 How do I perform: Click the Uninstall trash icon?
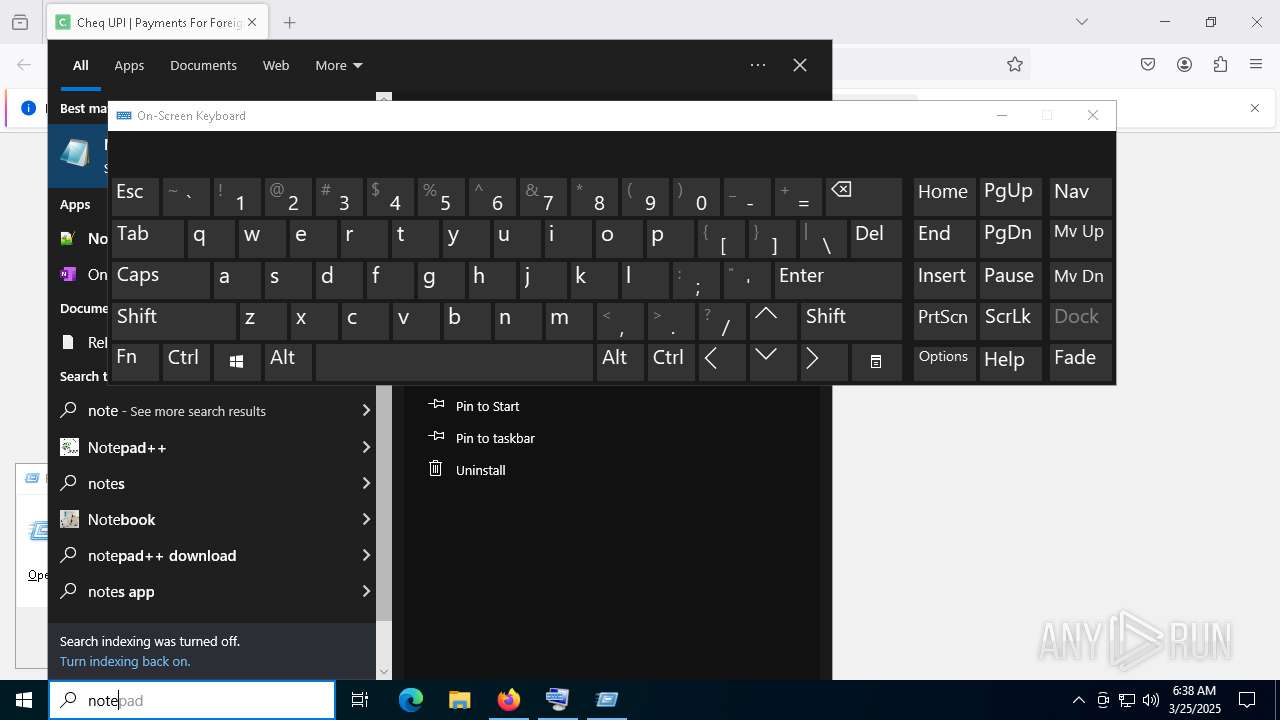(x=435, y=469)
